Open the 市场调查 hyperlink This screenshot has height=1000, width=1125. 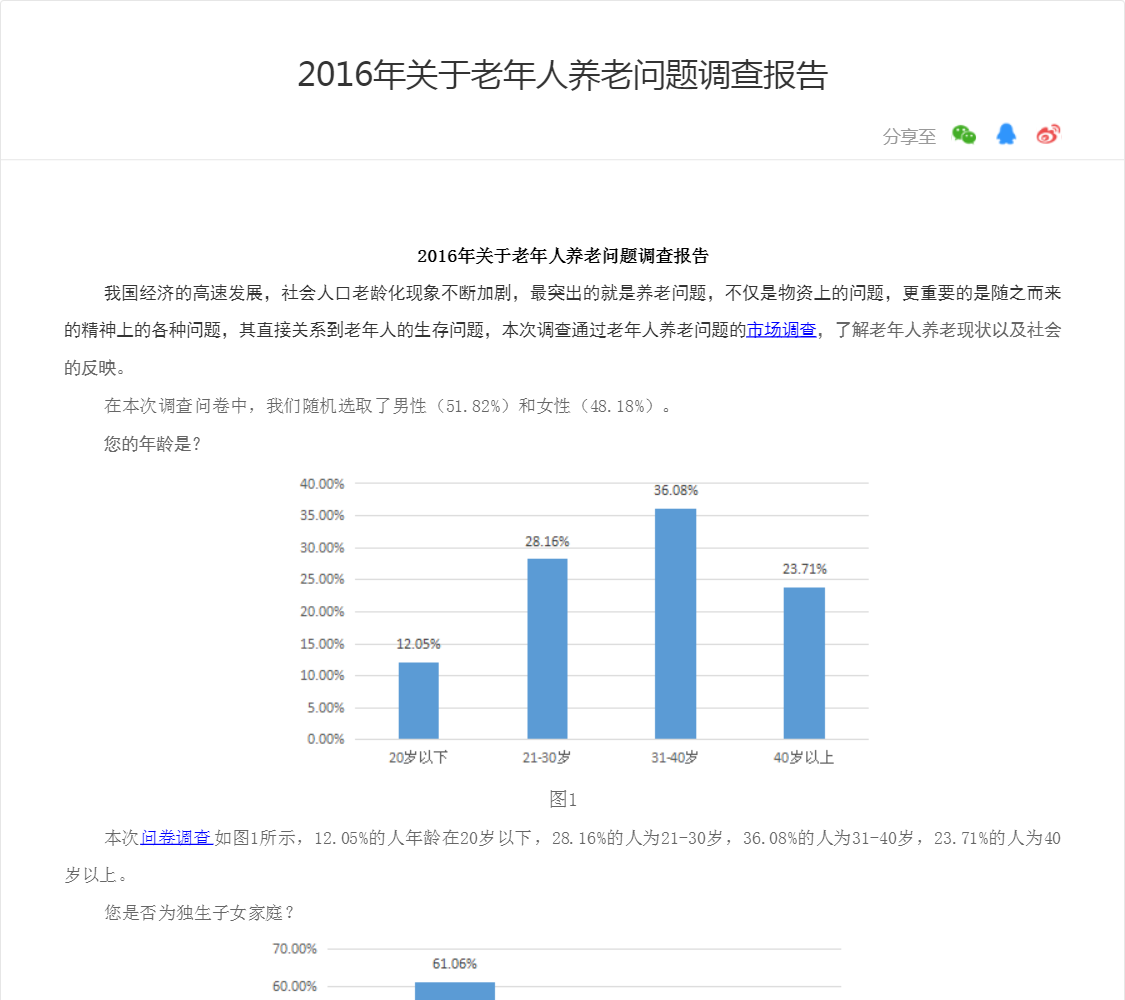pos(781,330)
